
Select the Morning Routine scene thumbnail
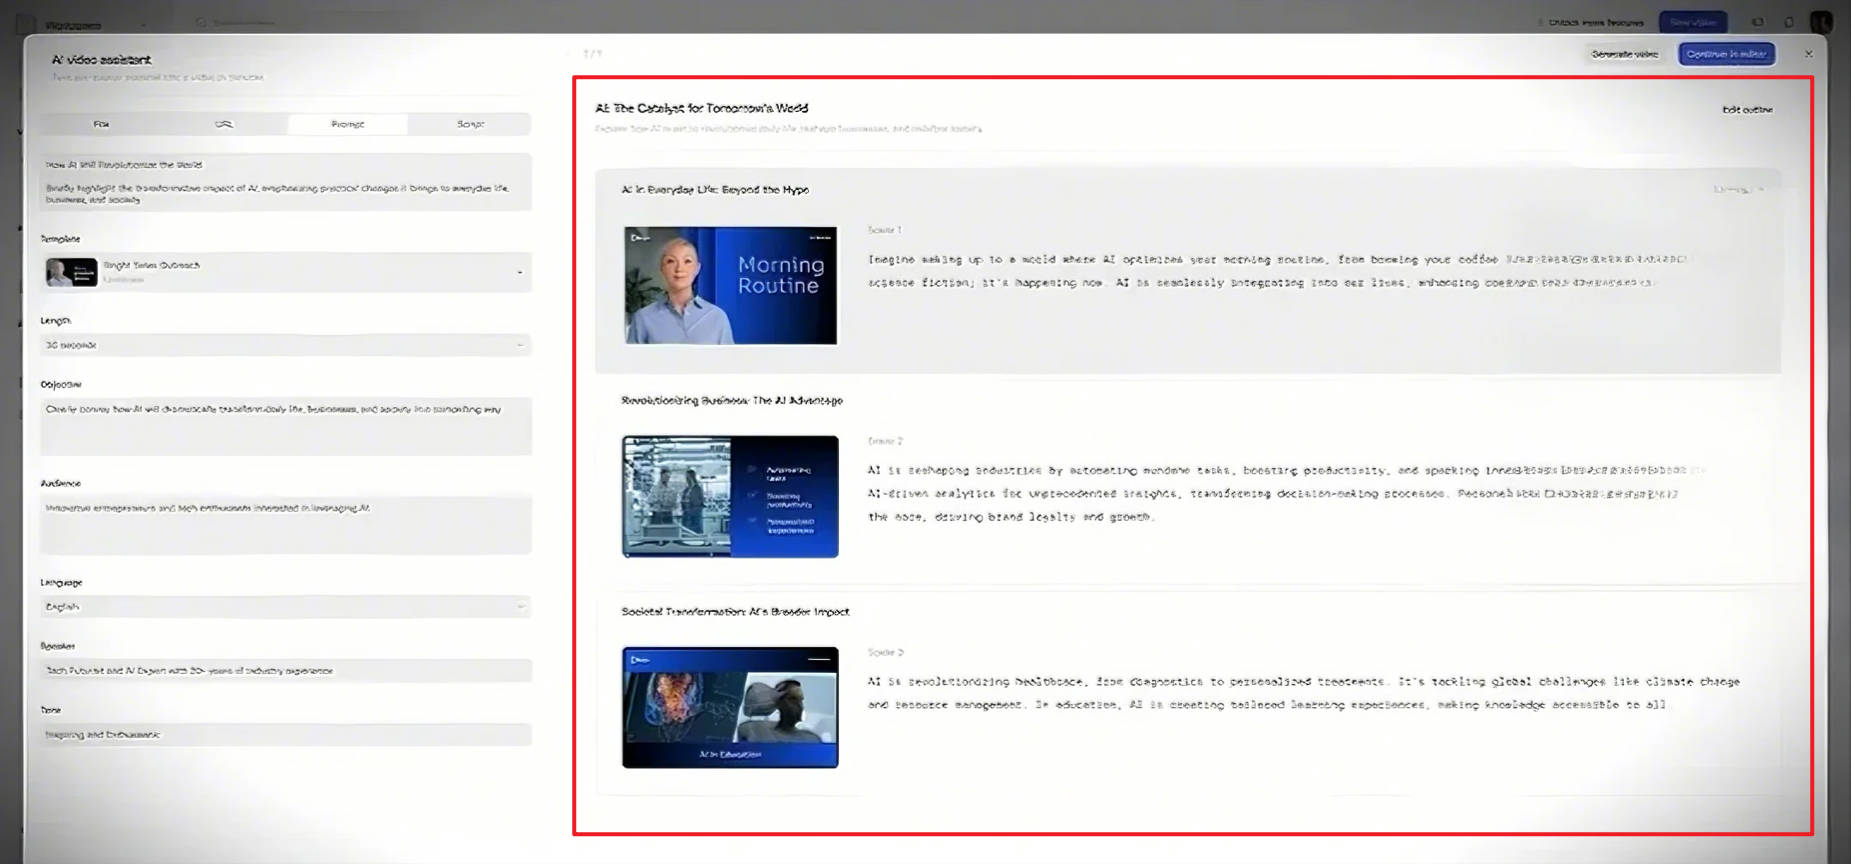click(x=731, y=286)
